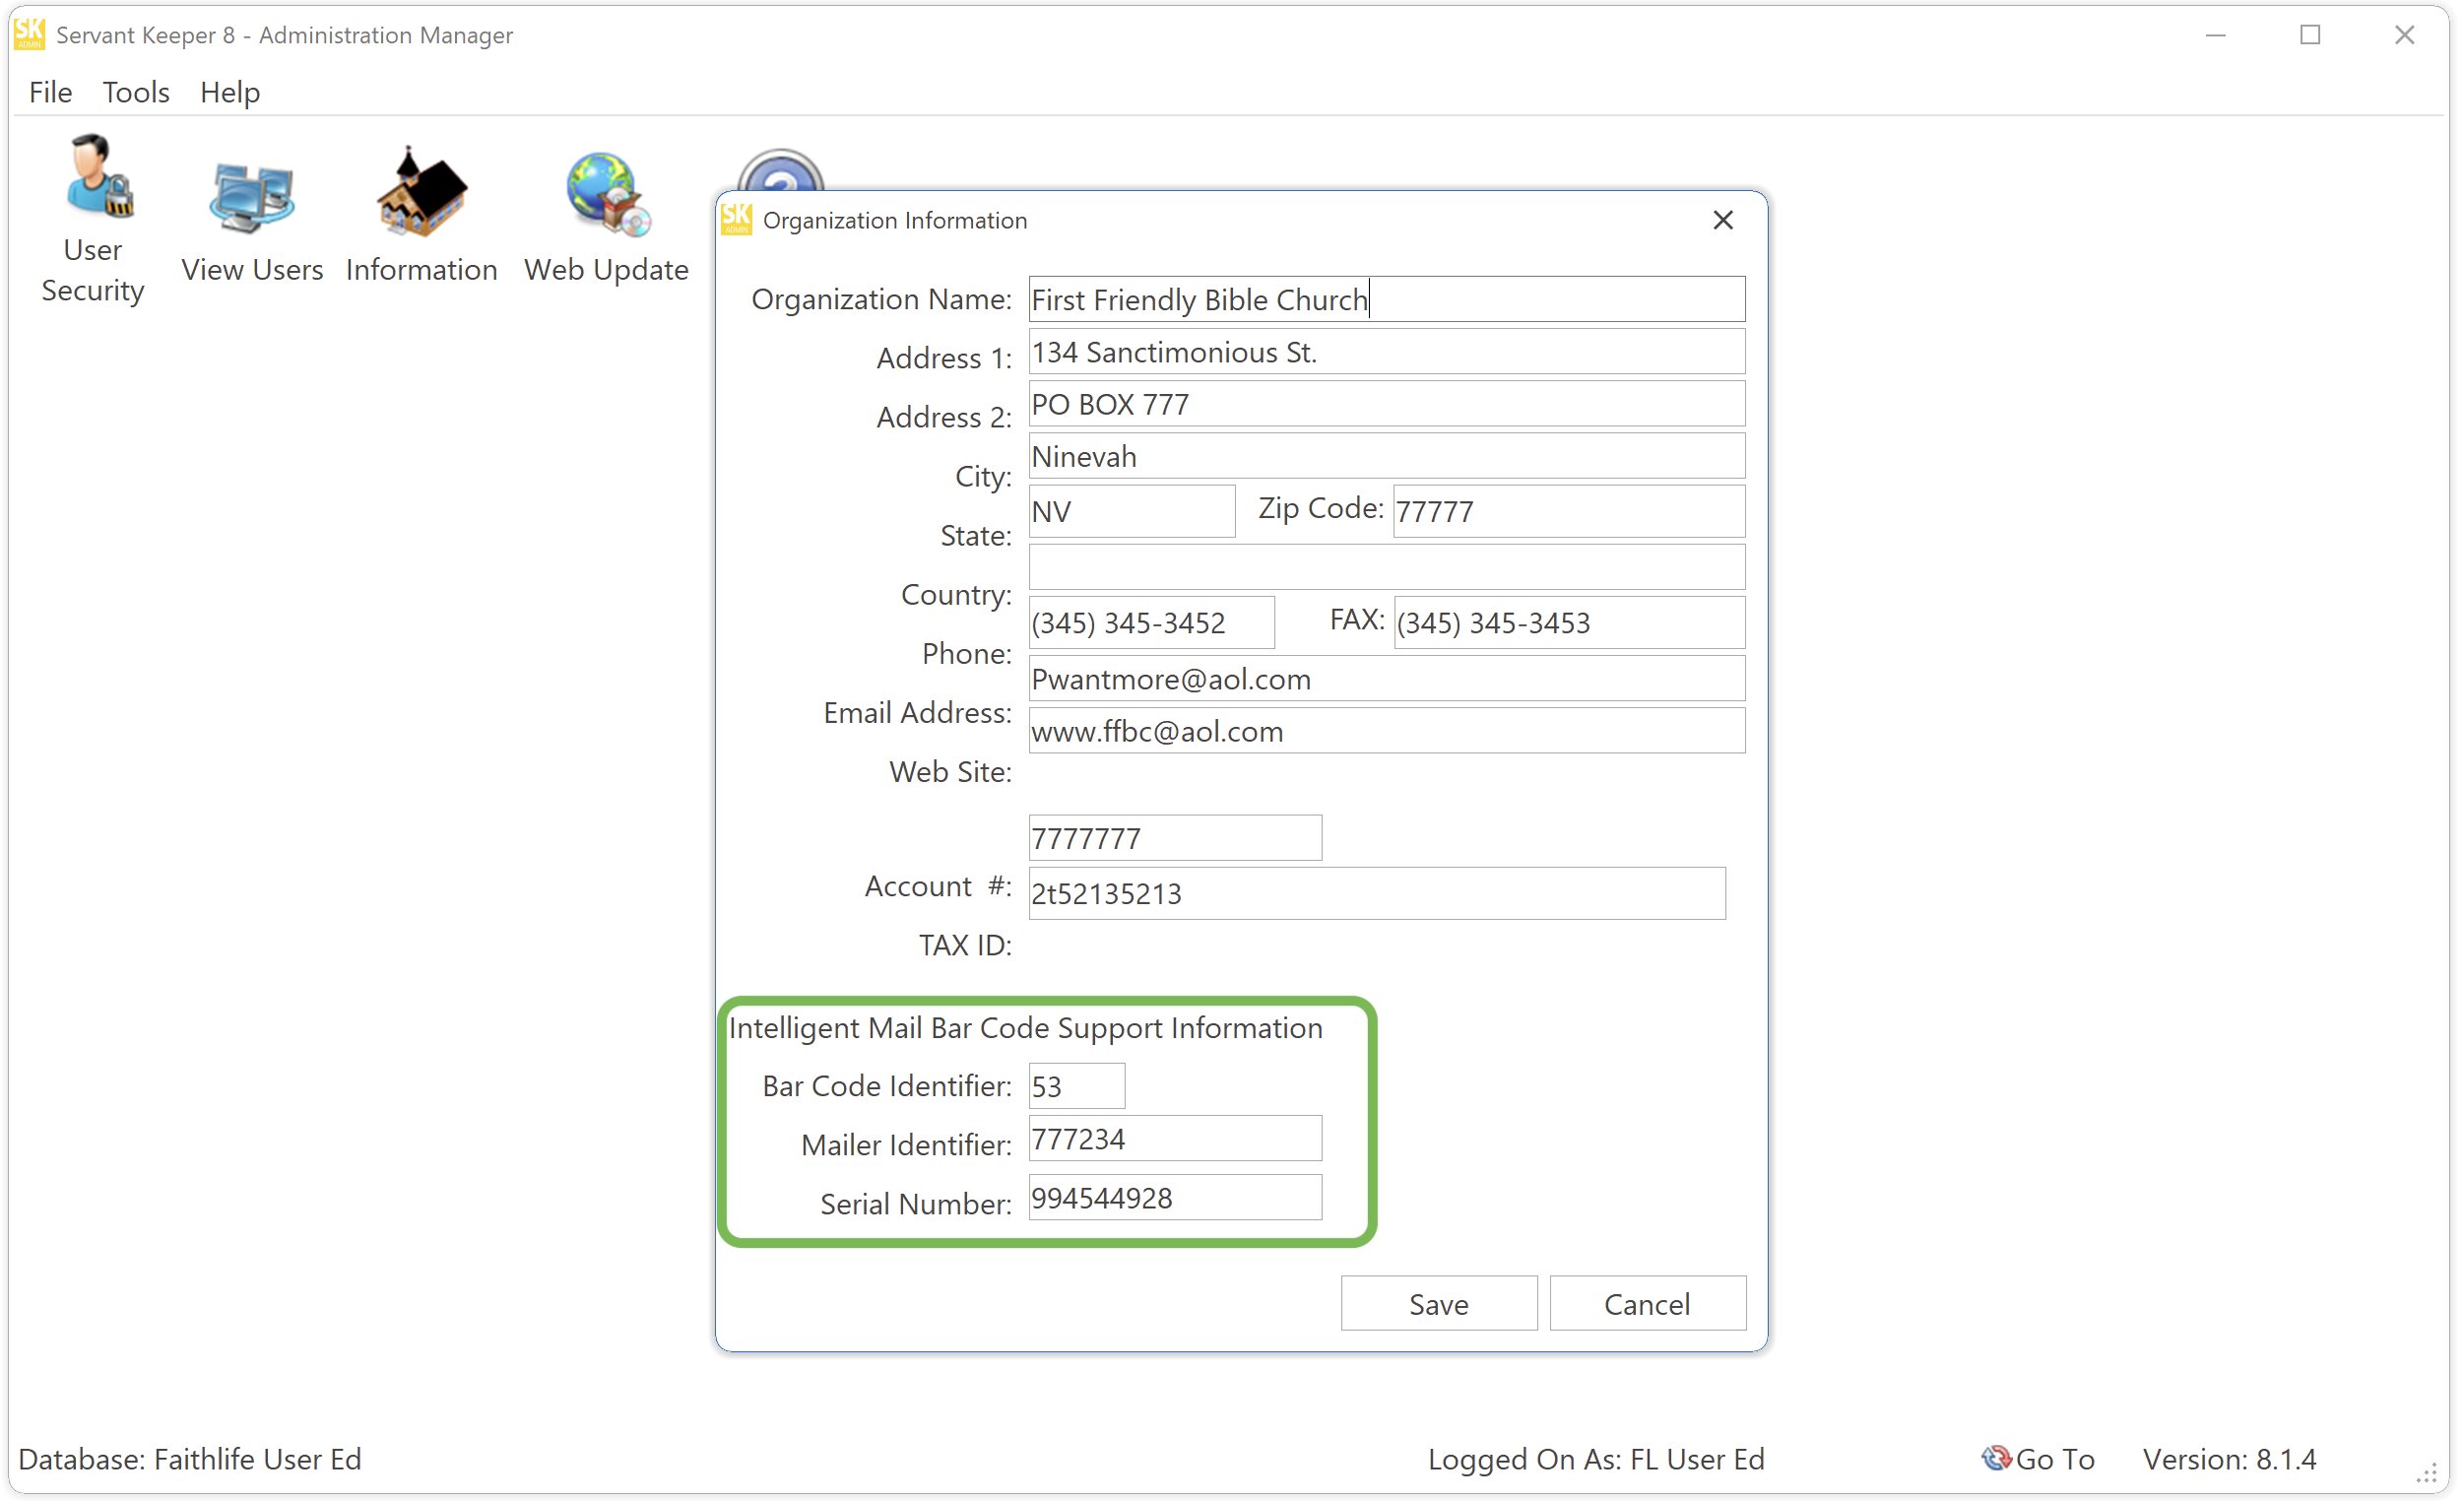
Task: Click the Bar Code Identifier field
Action: 1076,1086
